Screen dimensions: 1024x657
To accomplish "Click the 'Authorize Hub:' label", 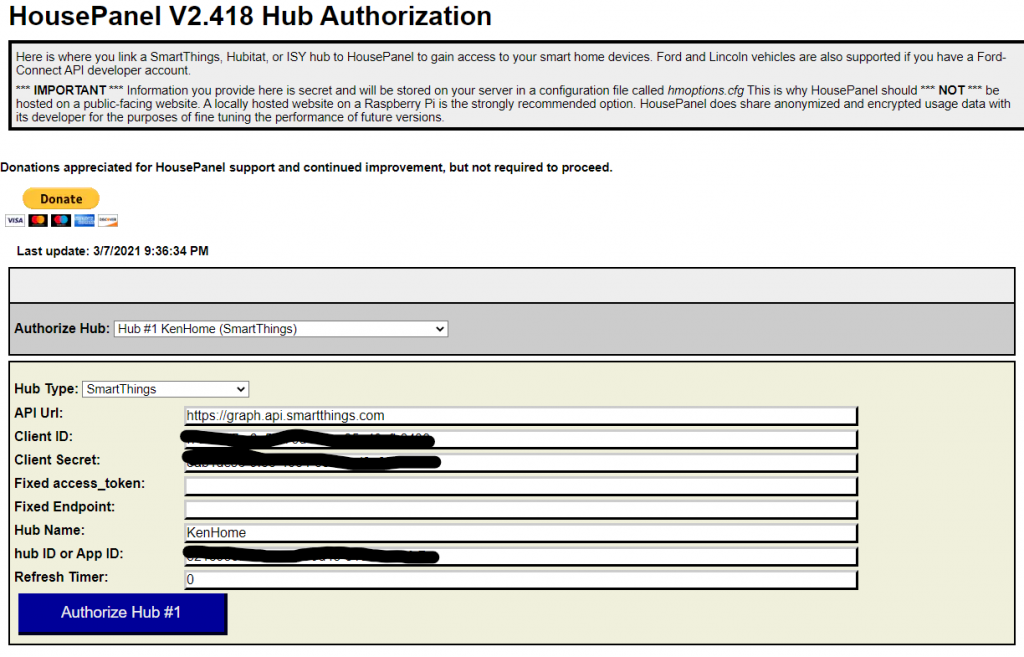I will click(61, 328).
